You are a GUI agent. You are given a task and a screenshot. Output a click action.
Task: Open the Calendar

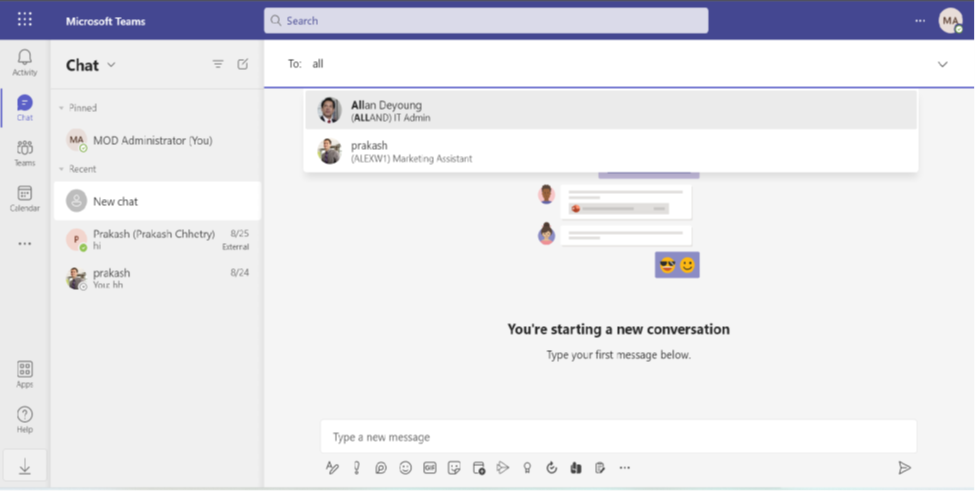click(x=24, y=198)
